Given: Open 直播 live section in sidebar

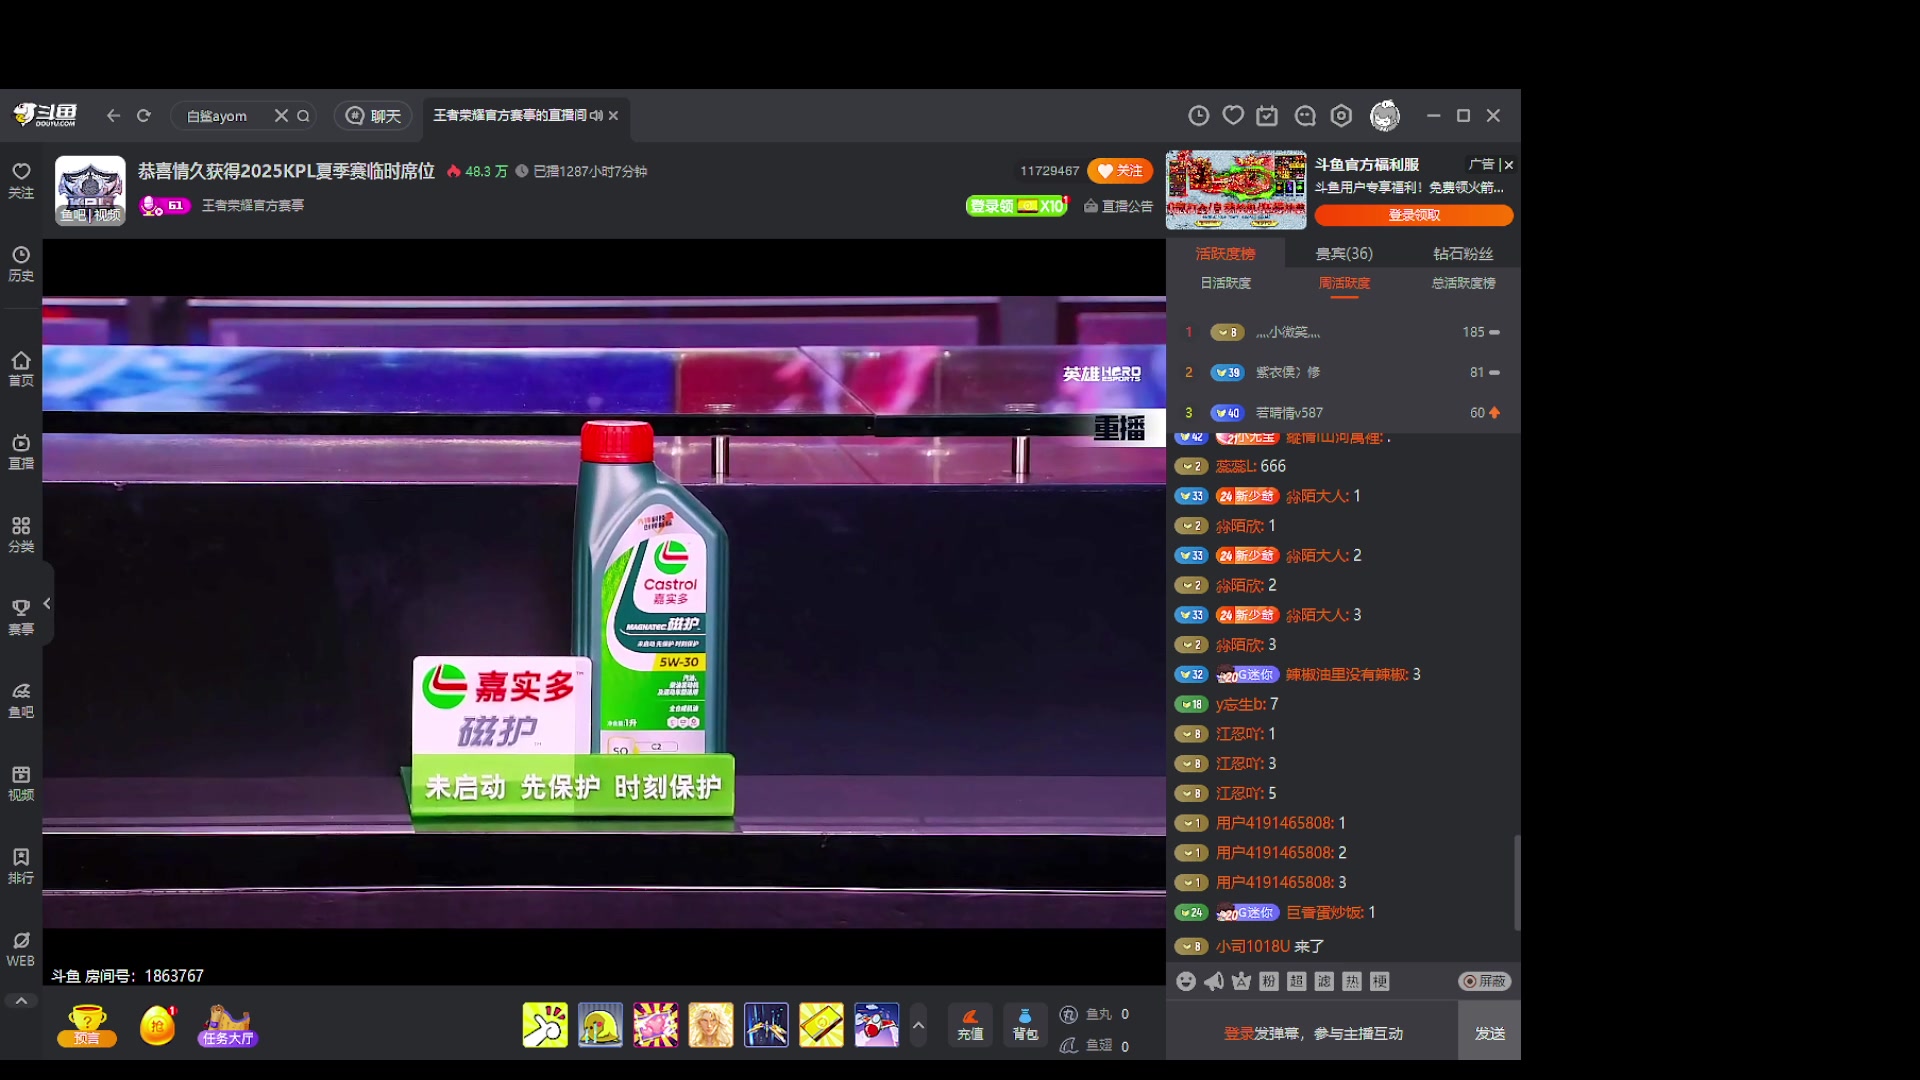Looking at the screenshot, I should pyautogui.click(x=21, y=452).
